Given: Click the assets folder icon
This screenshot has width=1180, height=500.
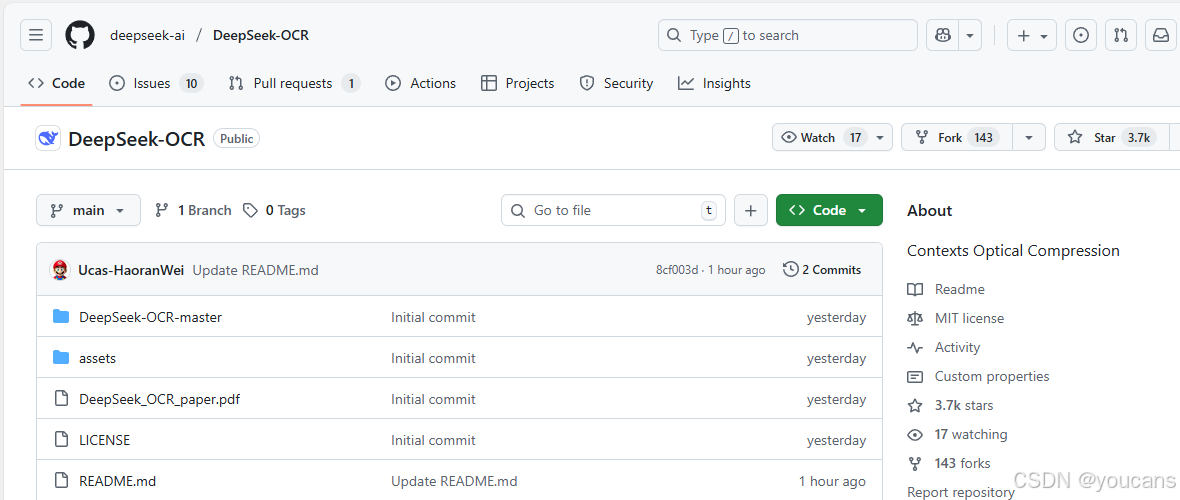Looking at the screenshot, I should [61, 358].
